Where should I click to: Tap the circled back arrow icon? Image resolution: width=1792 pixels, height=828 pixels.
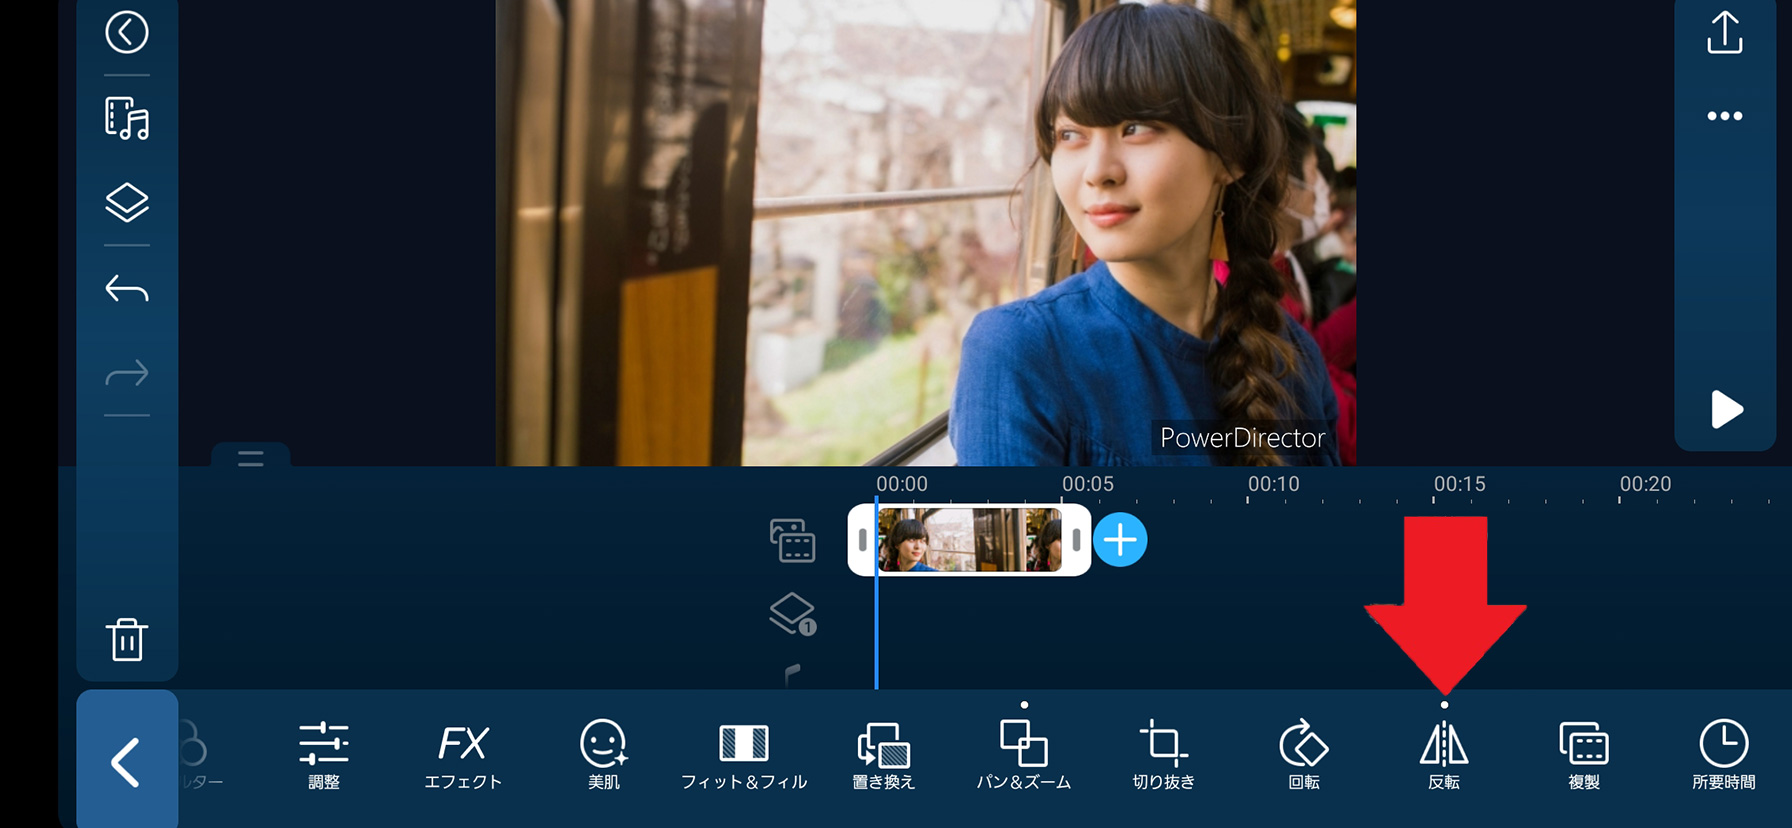[x=127, y=32]
